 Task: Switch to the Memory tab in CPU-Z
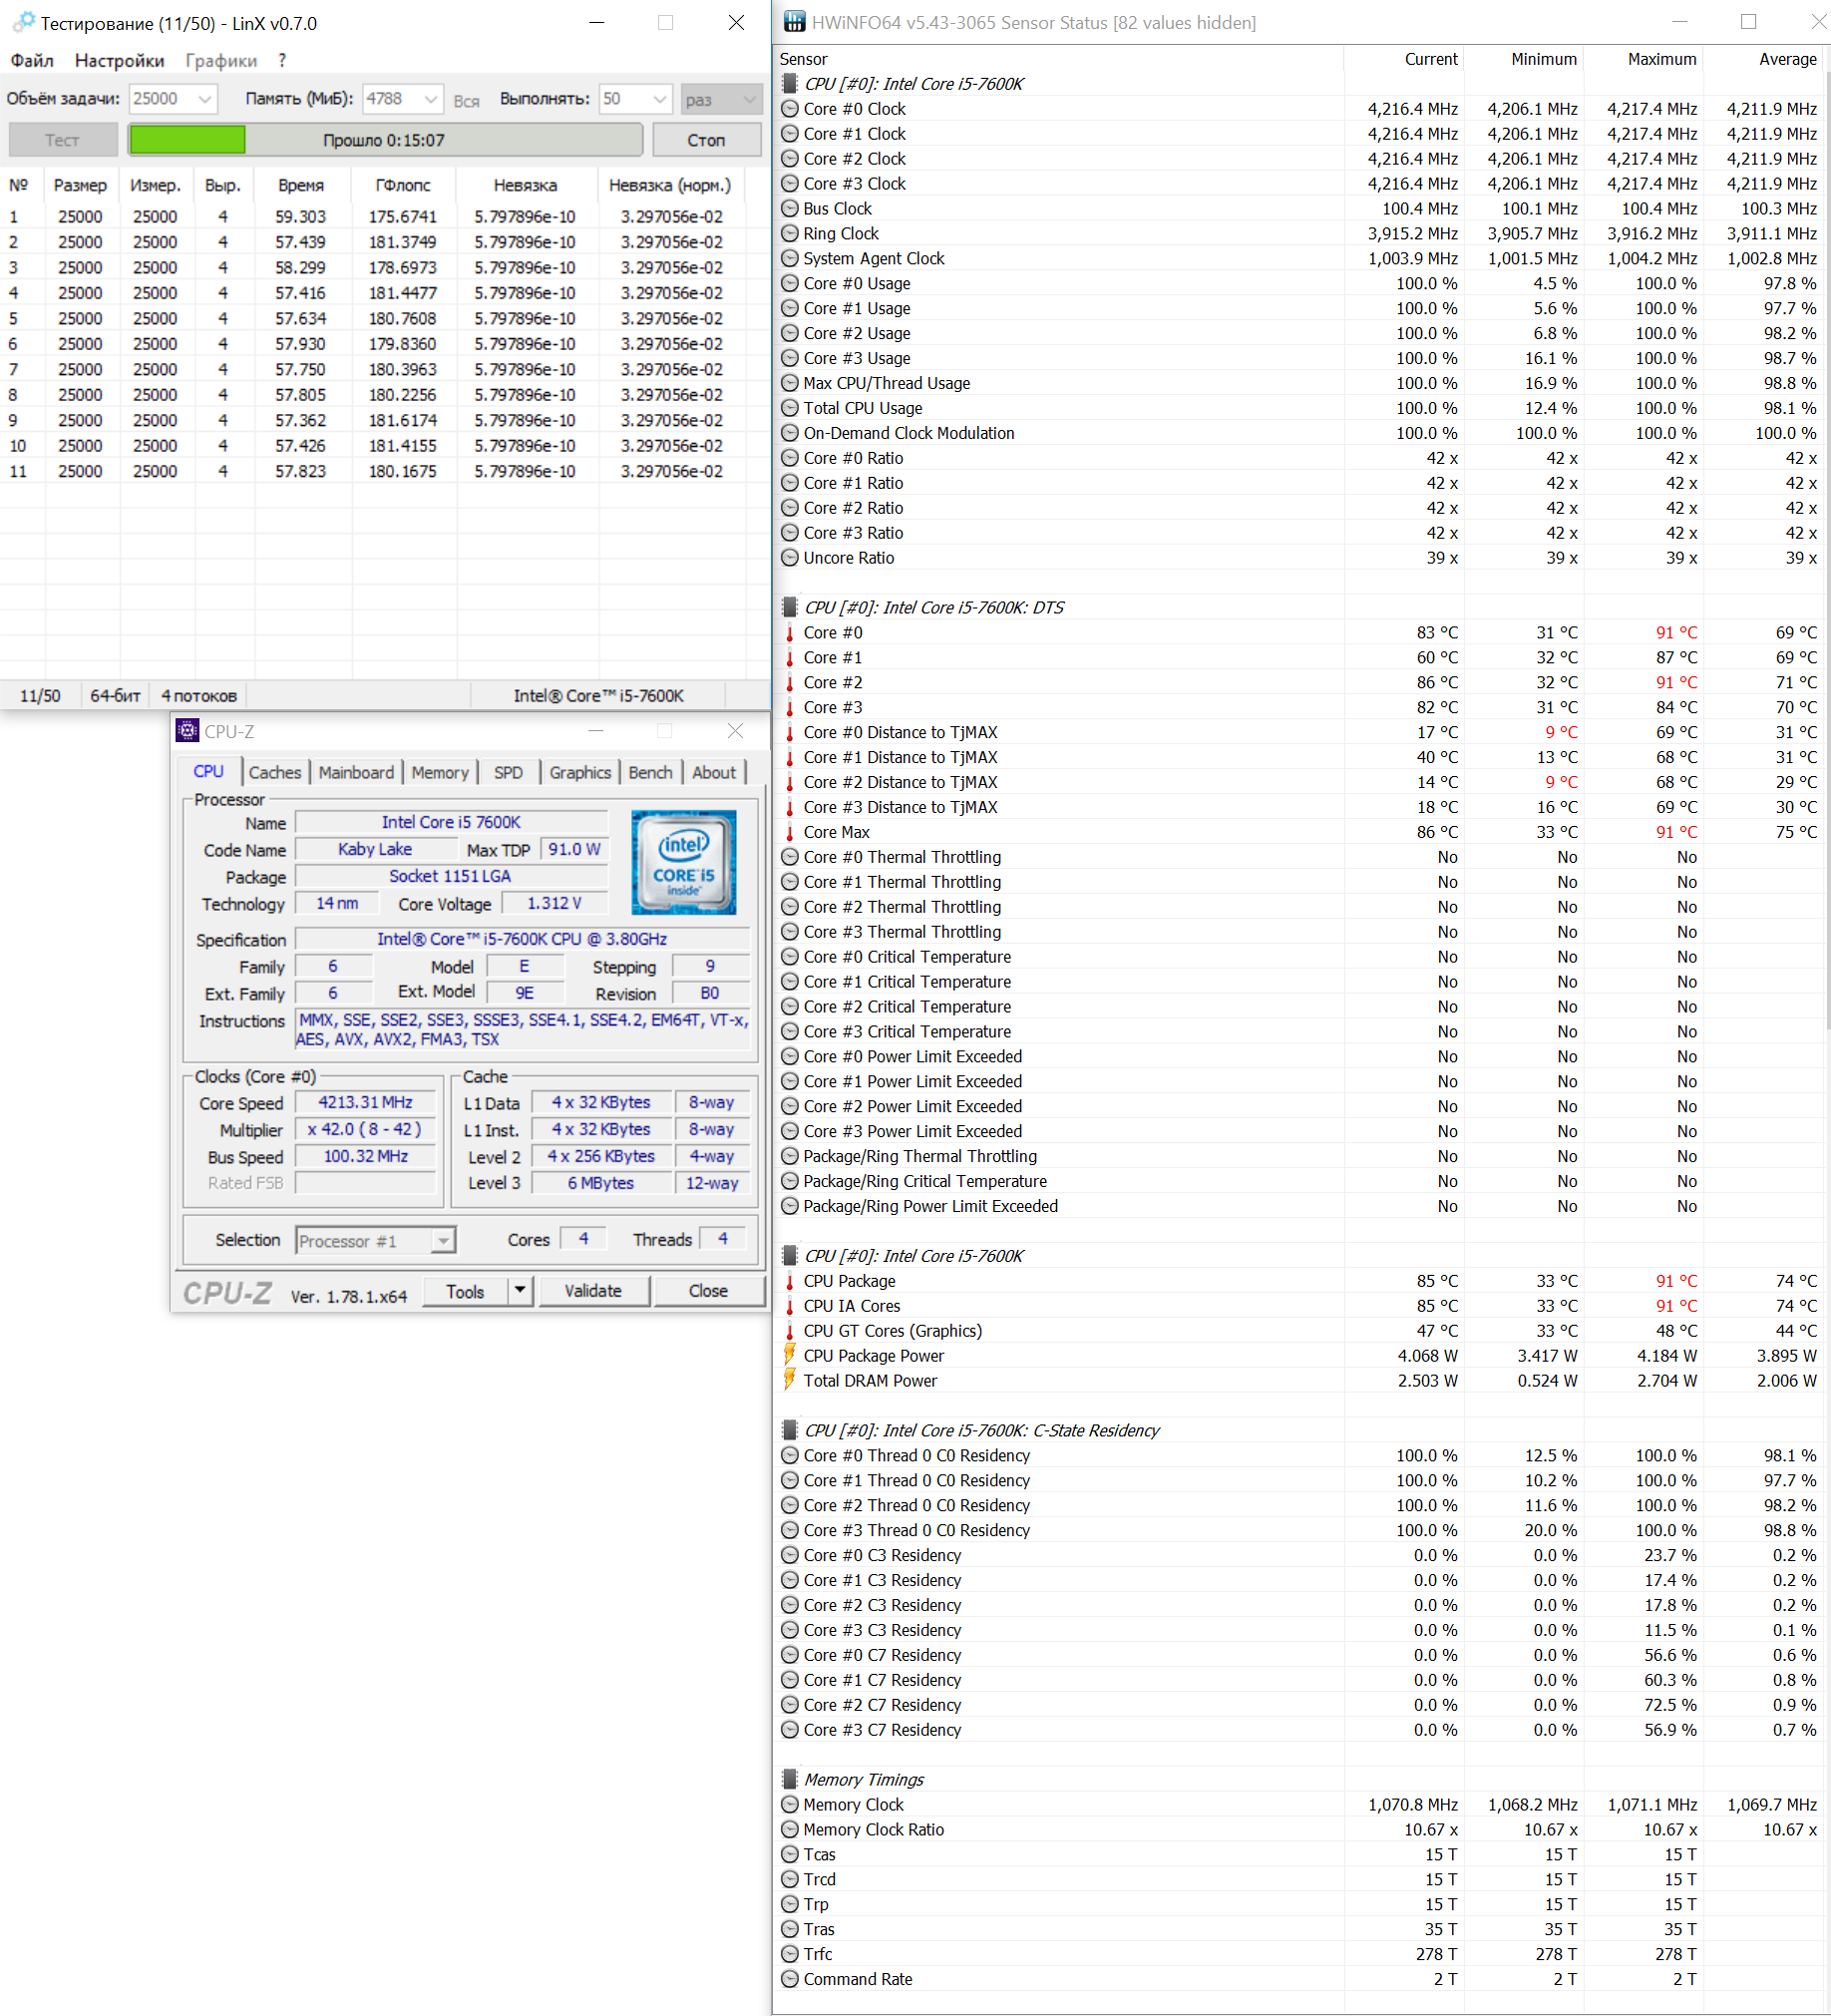[440, 773]
